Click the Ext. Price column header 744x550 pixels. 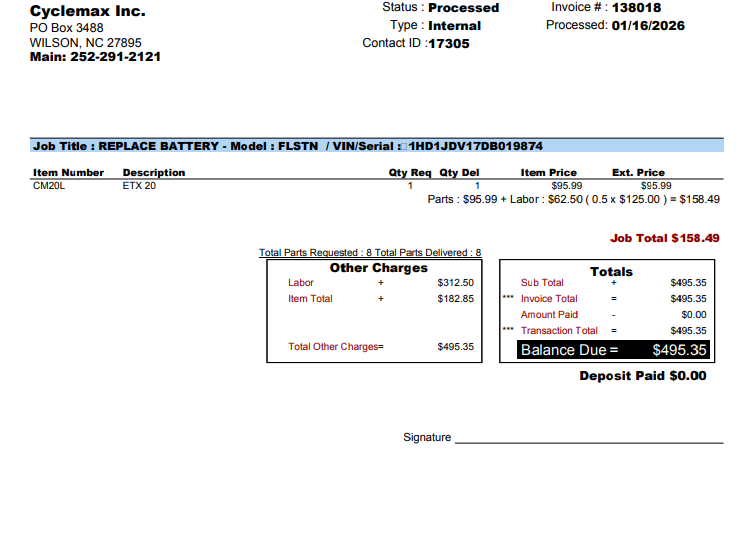coord(638,173)
